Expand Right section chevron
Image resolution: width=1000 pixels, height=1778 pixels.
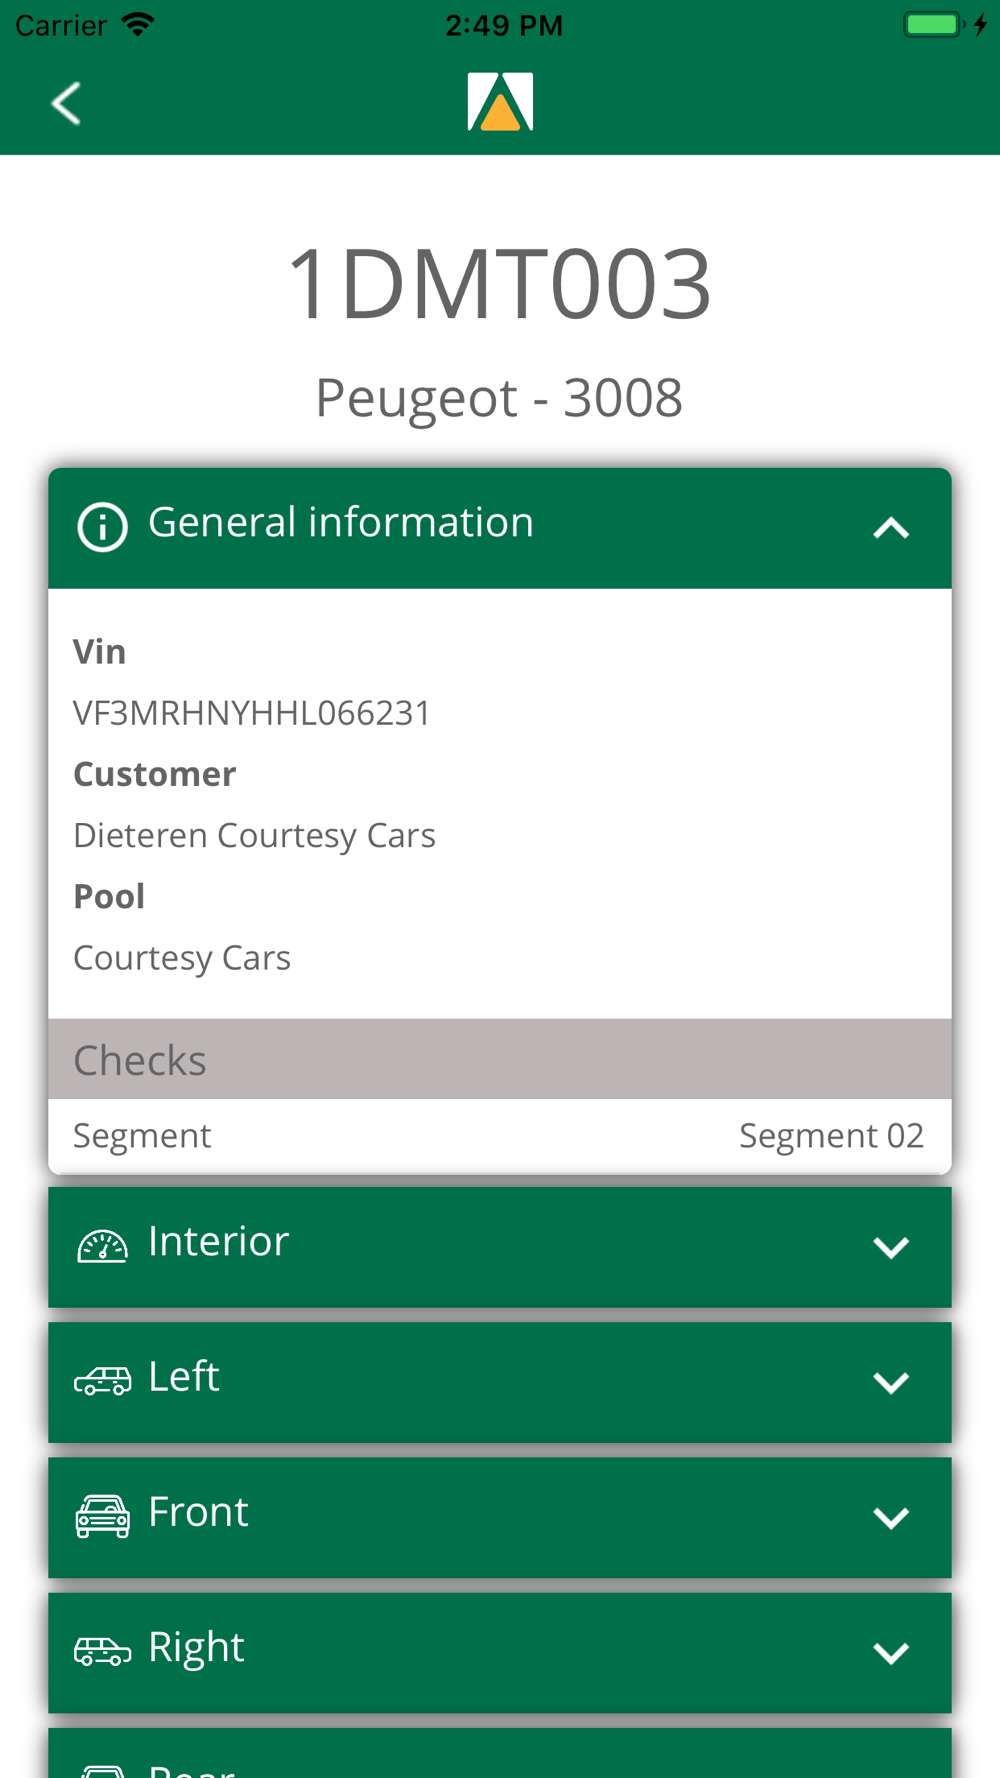tap(890, 1652)
